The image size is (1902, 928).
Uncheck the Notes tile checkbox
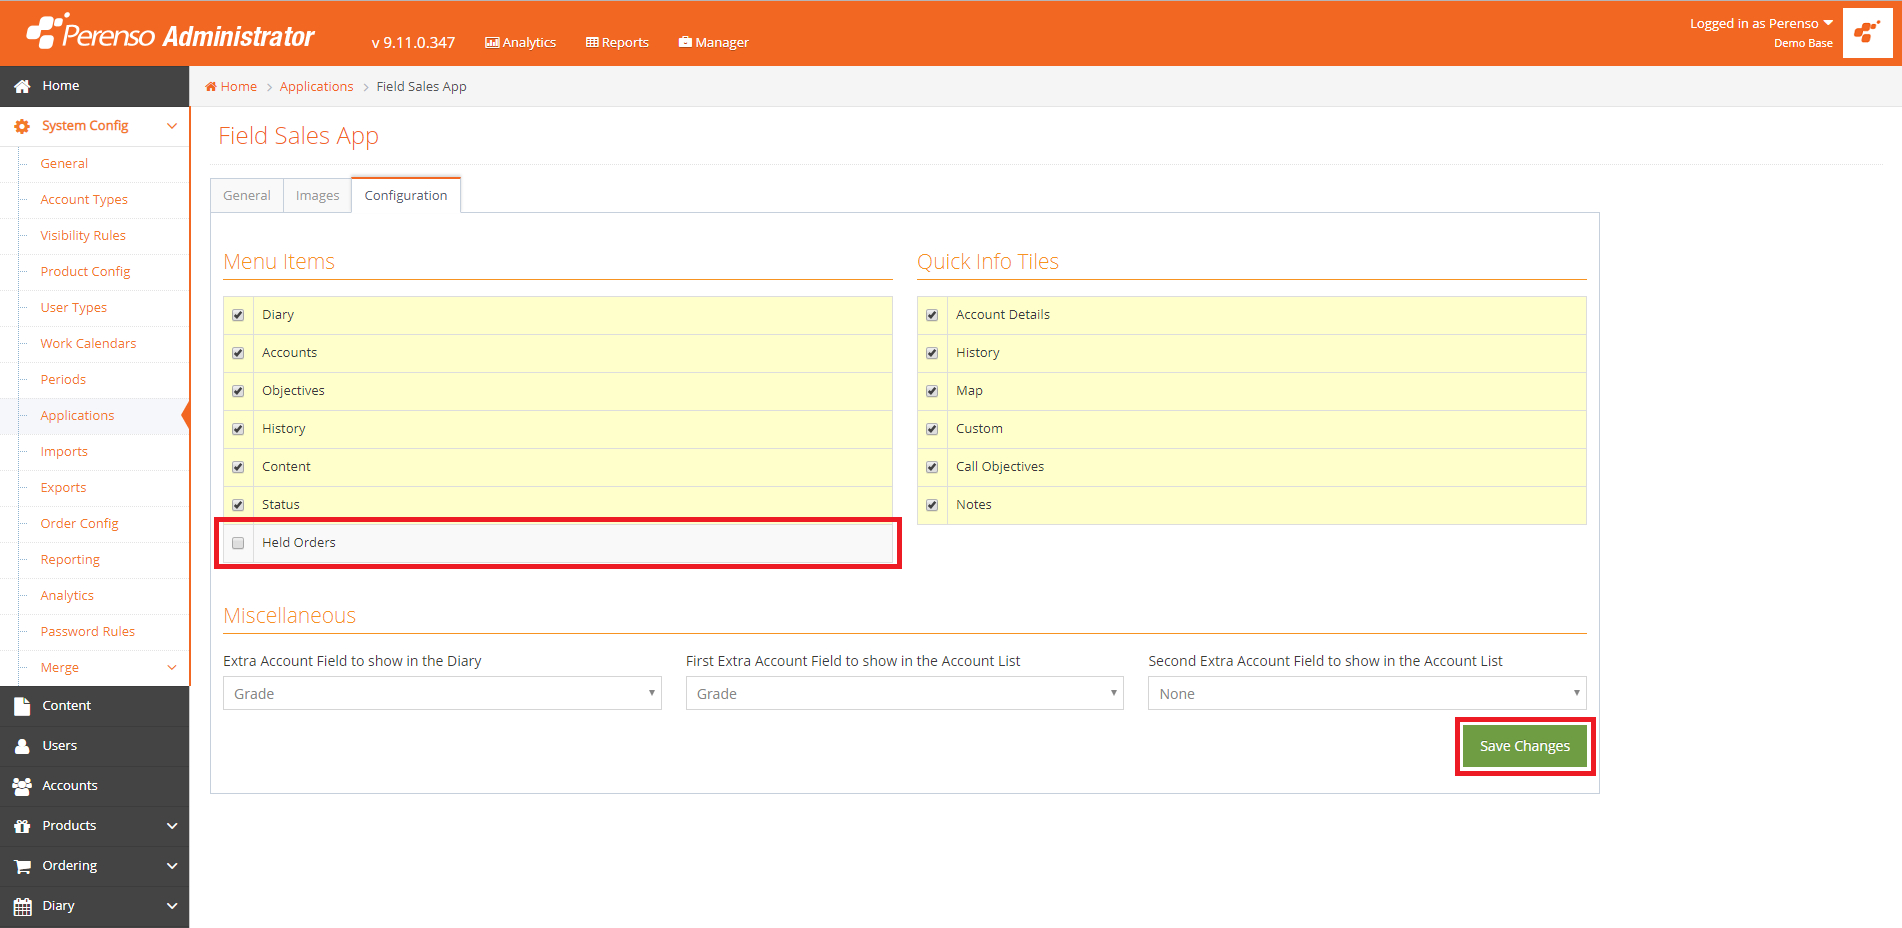point(932,505)
